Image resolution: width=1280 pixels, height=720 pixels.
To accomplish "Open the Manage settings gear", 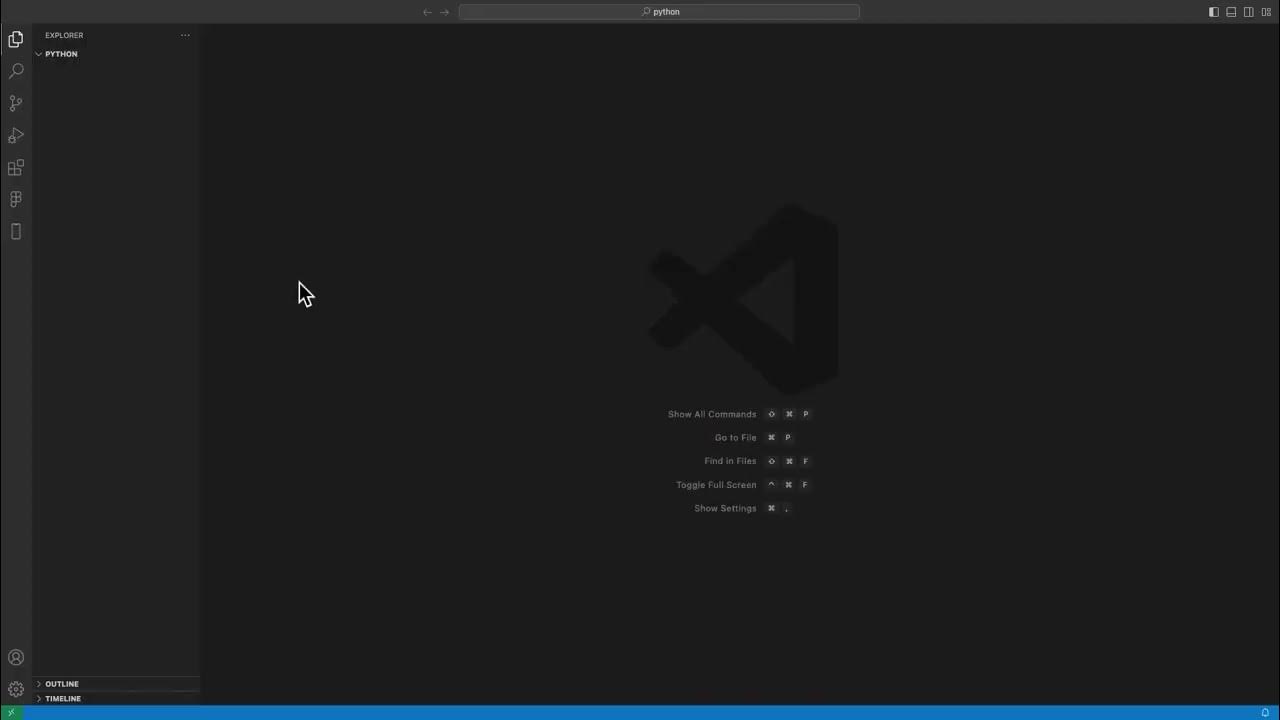I will [15, 689].
